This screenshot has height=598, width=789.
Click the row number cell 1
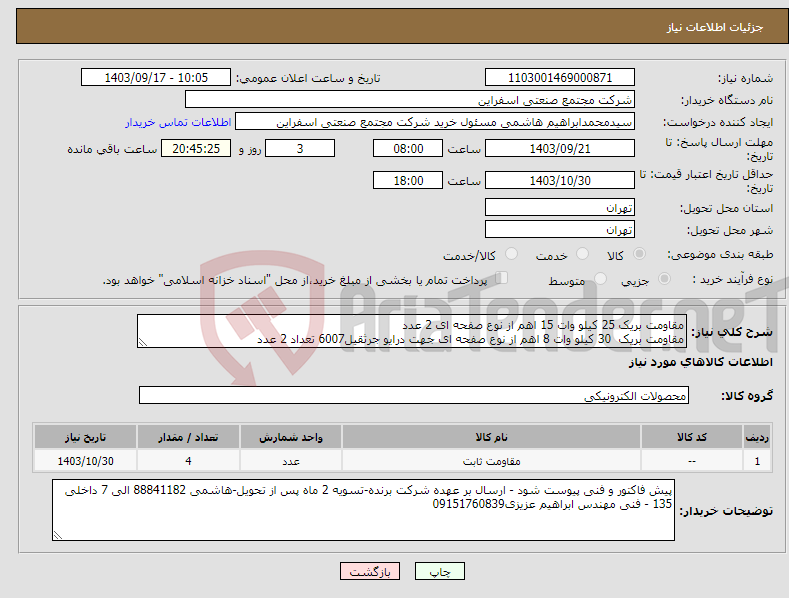[x=757, y=461]
